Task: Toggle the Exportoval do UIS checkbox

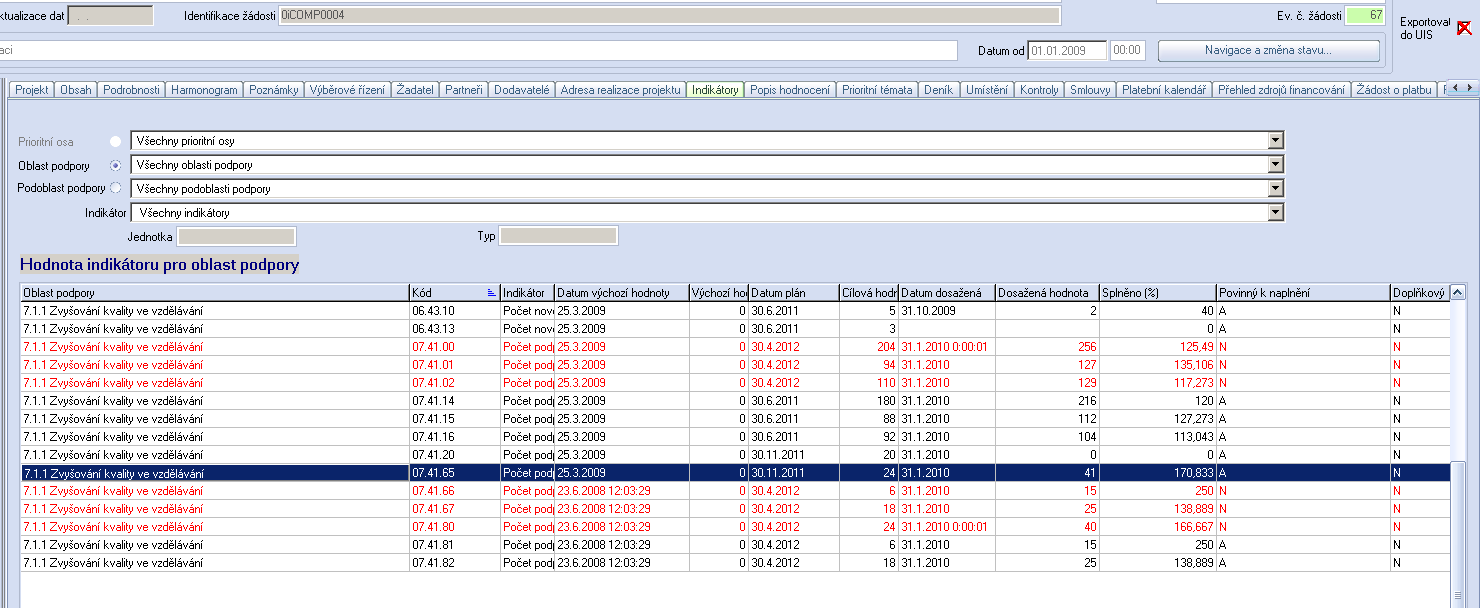Action: [x=1464, y=28]
